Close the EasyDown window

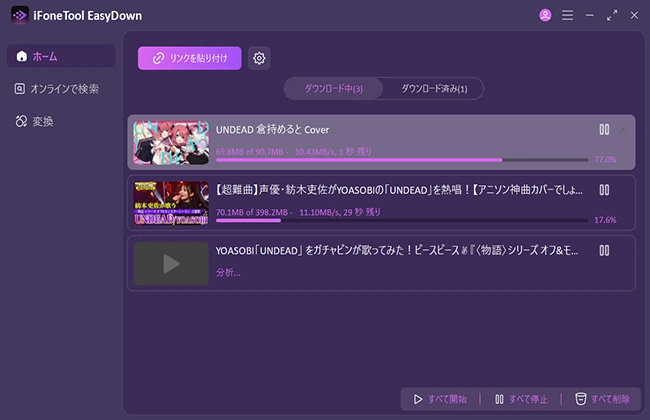[634, 15]
